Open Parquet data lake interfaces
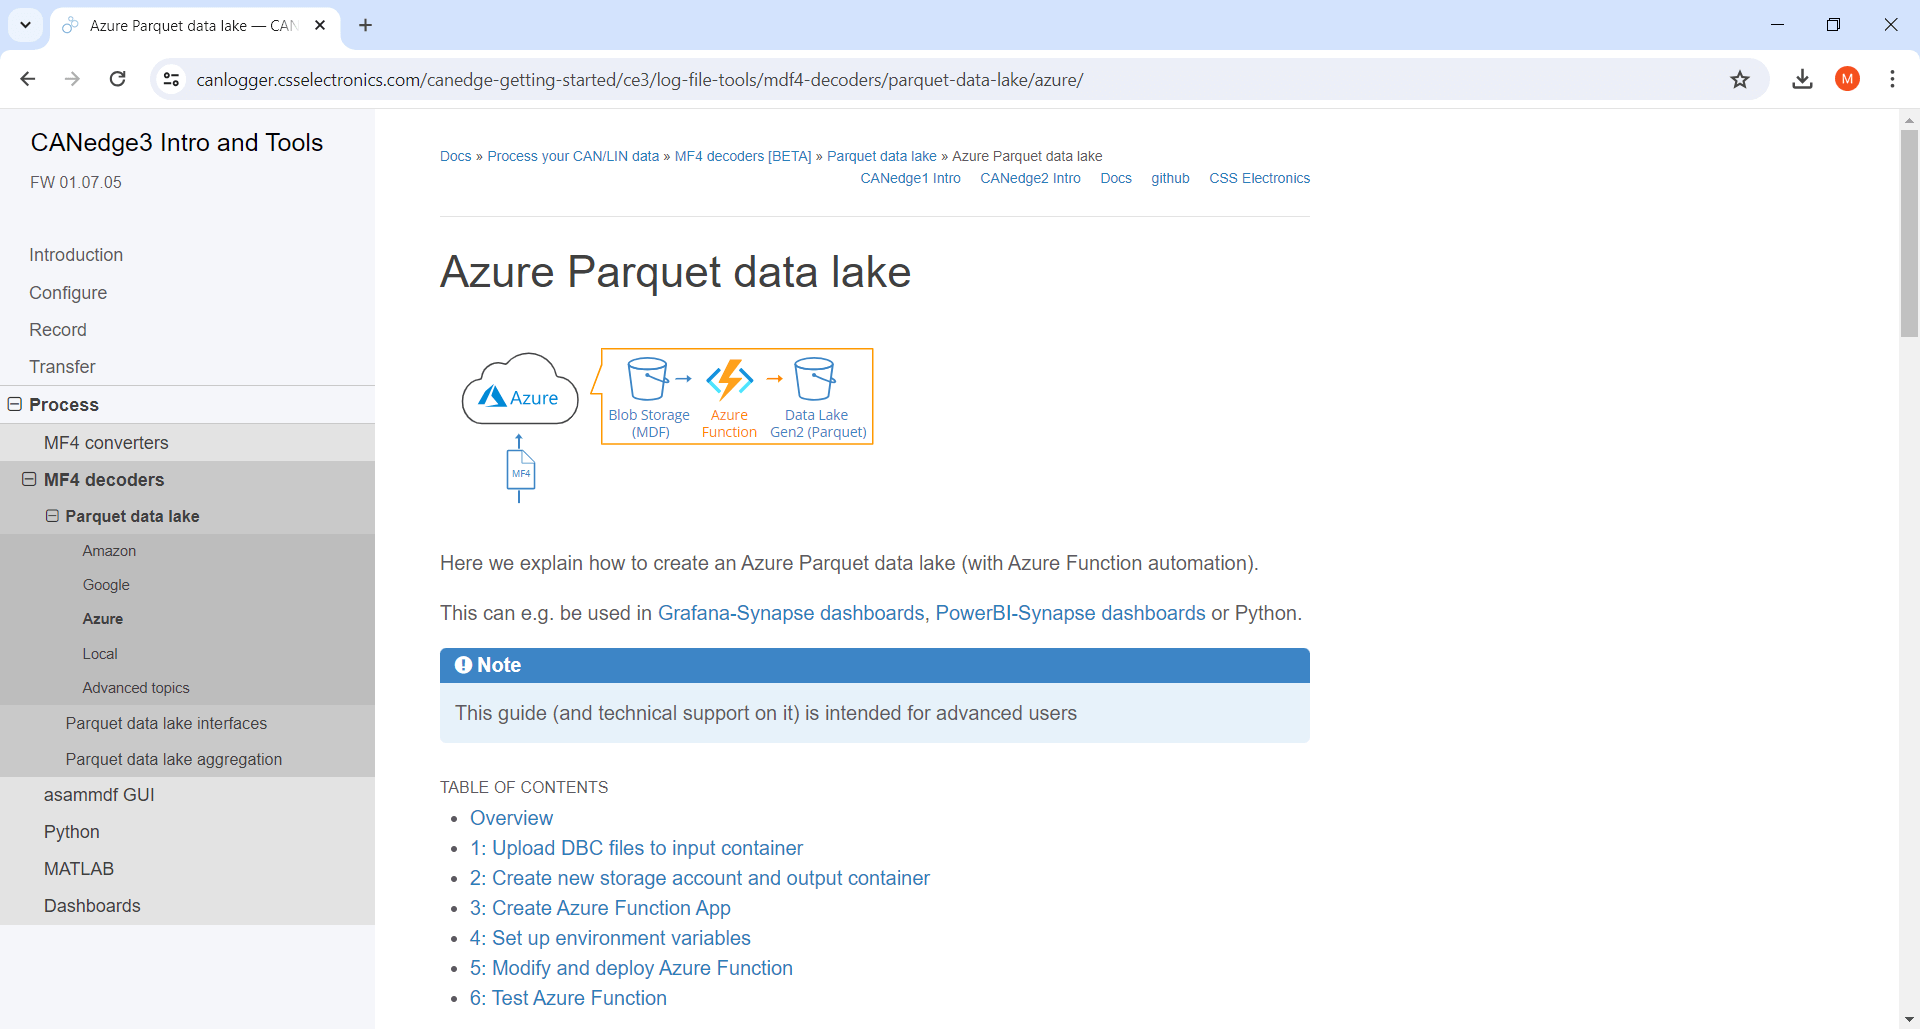Viewport: 1920px width, 1029px height. click(166, 723)
